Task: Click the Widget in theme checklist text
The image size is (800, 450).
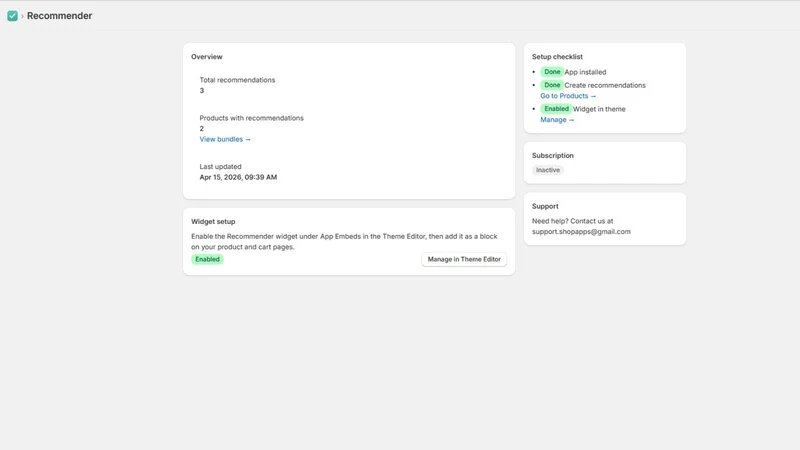Action: pyautogui.click(x=599, y=109)
